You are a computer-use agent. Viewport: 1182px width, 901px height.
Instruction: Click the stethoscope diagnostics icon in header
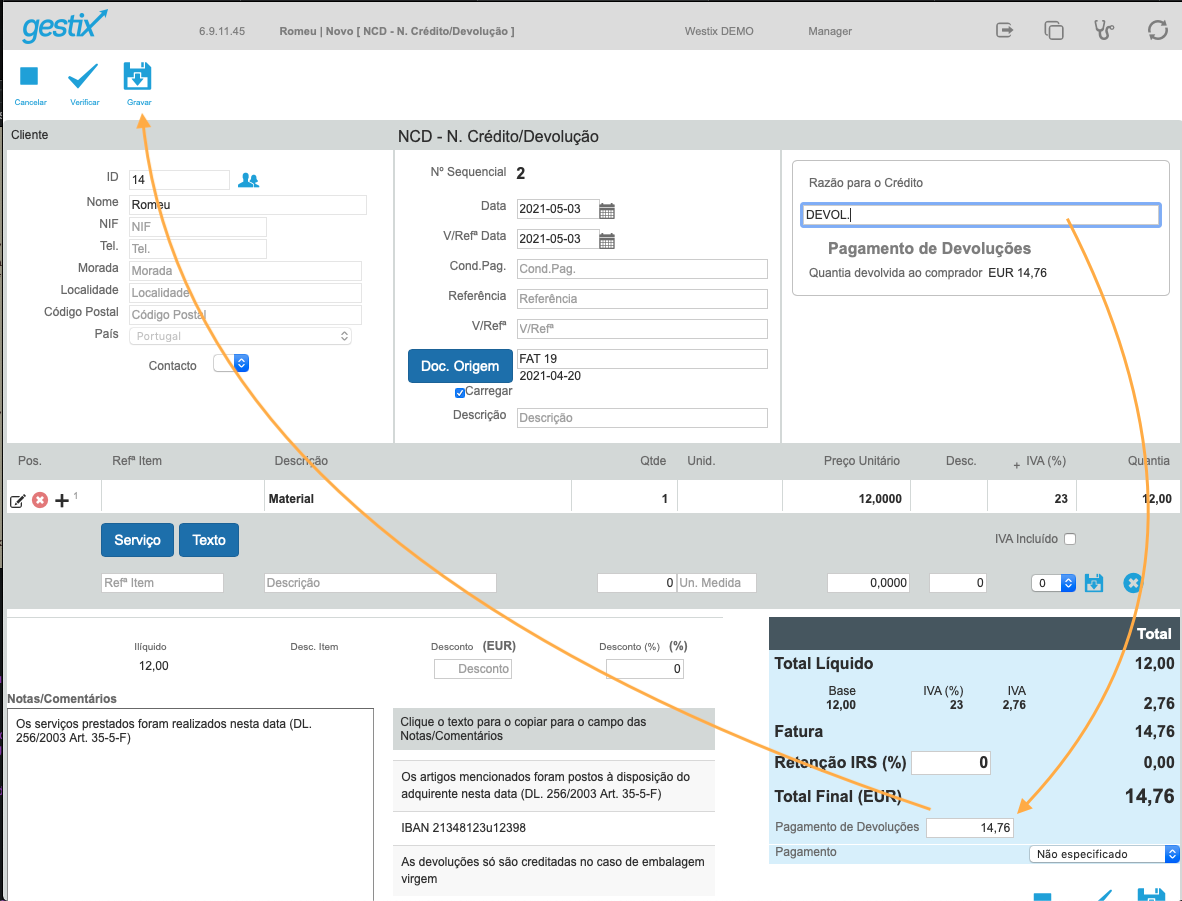pos(1104,30)
